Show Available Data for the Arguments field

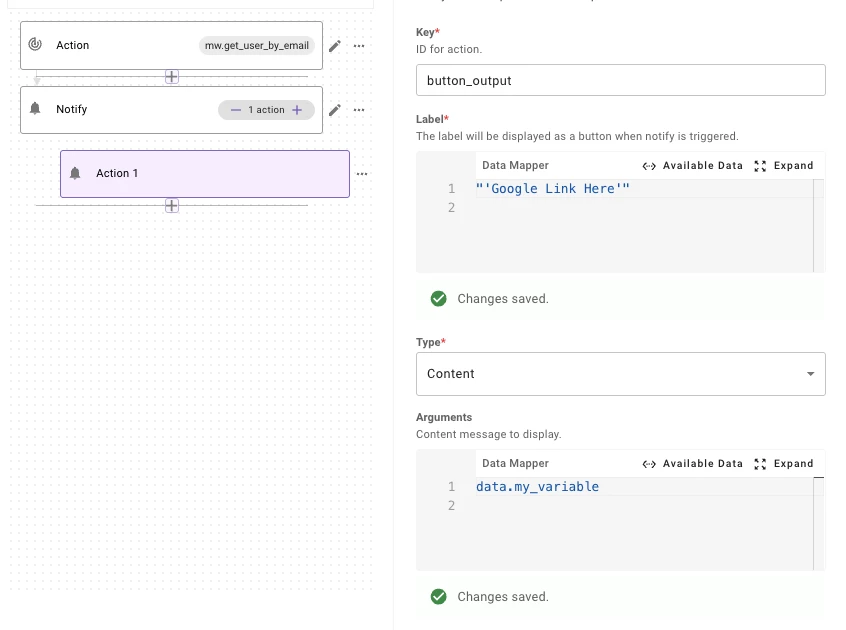tap(693, 464)
